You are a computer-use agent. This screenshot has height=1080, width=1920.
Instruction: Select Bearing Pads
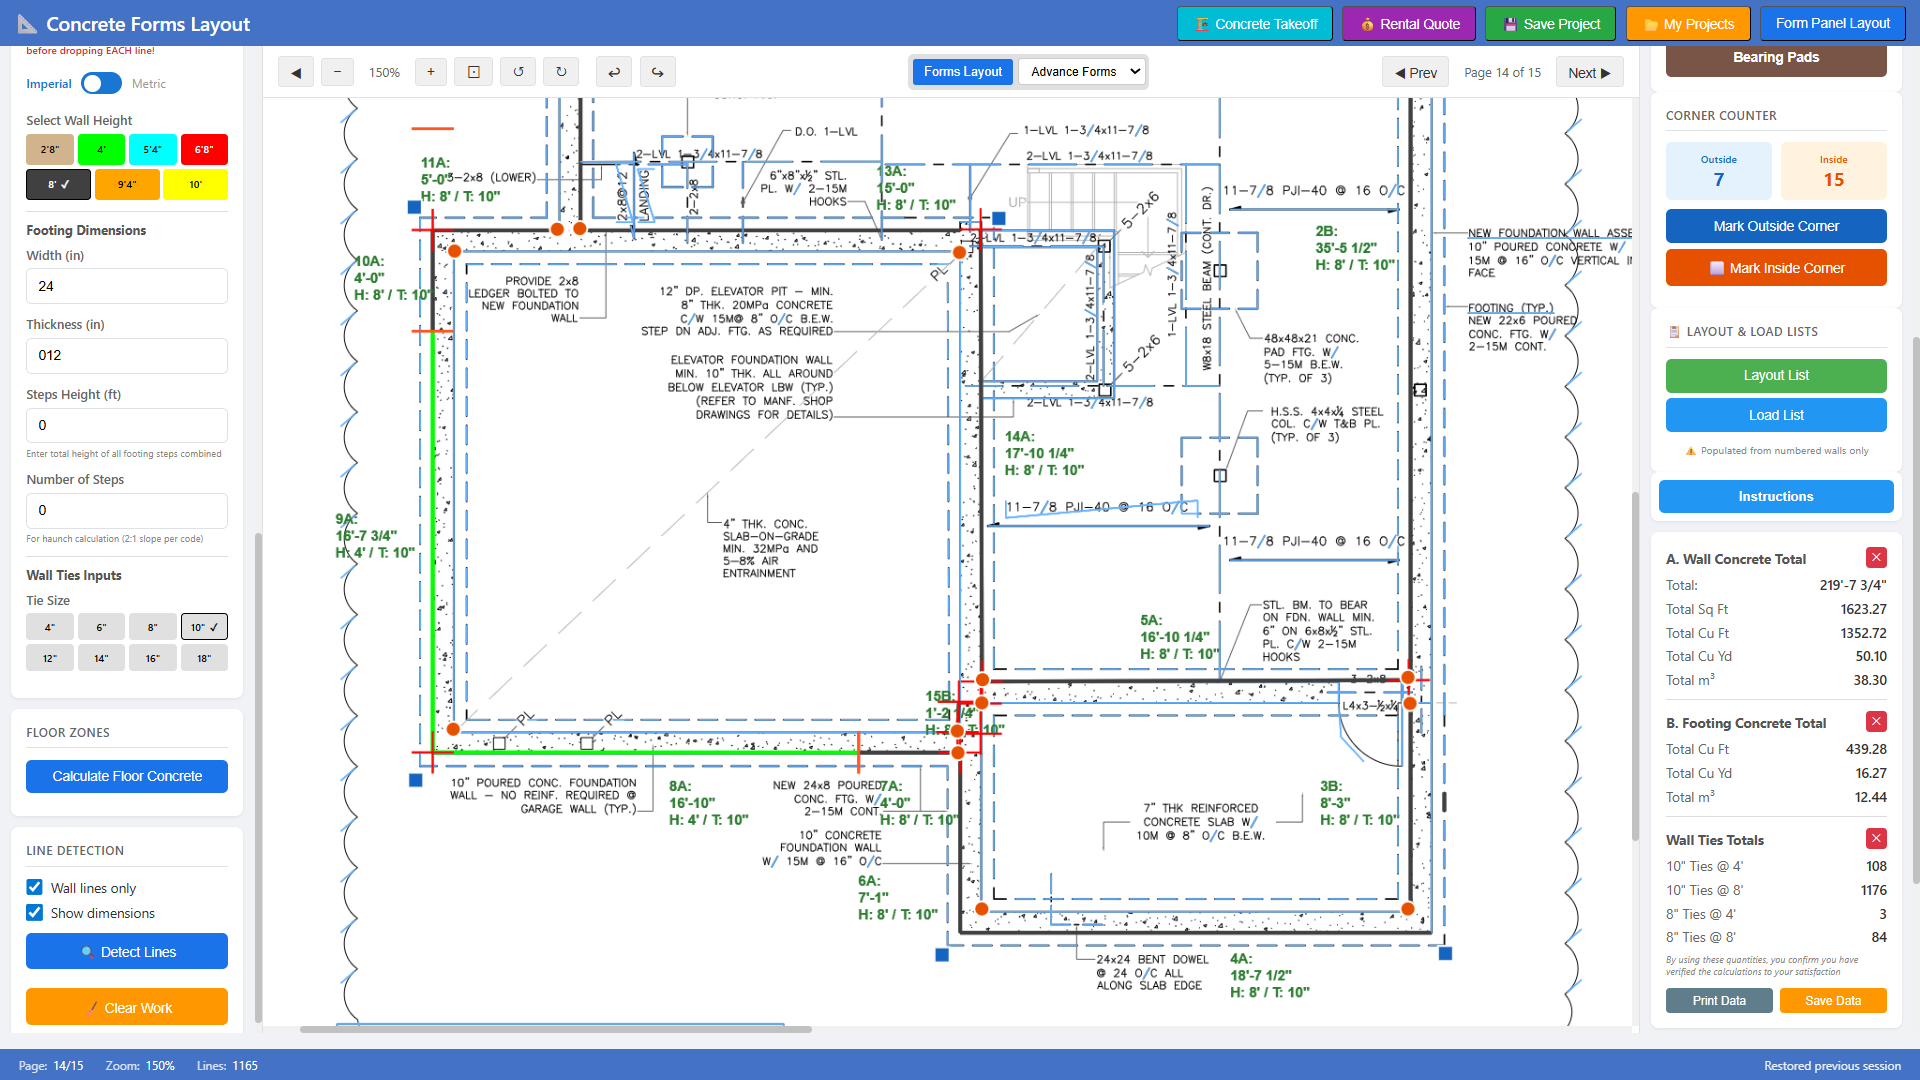1776,59
